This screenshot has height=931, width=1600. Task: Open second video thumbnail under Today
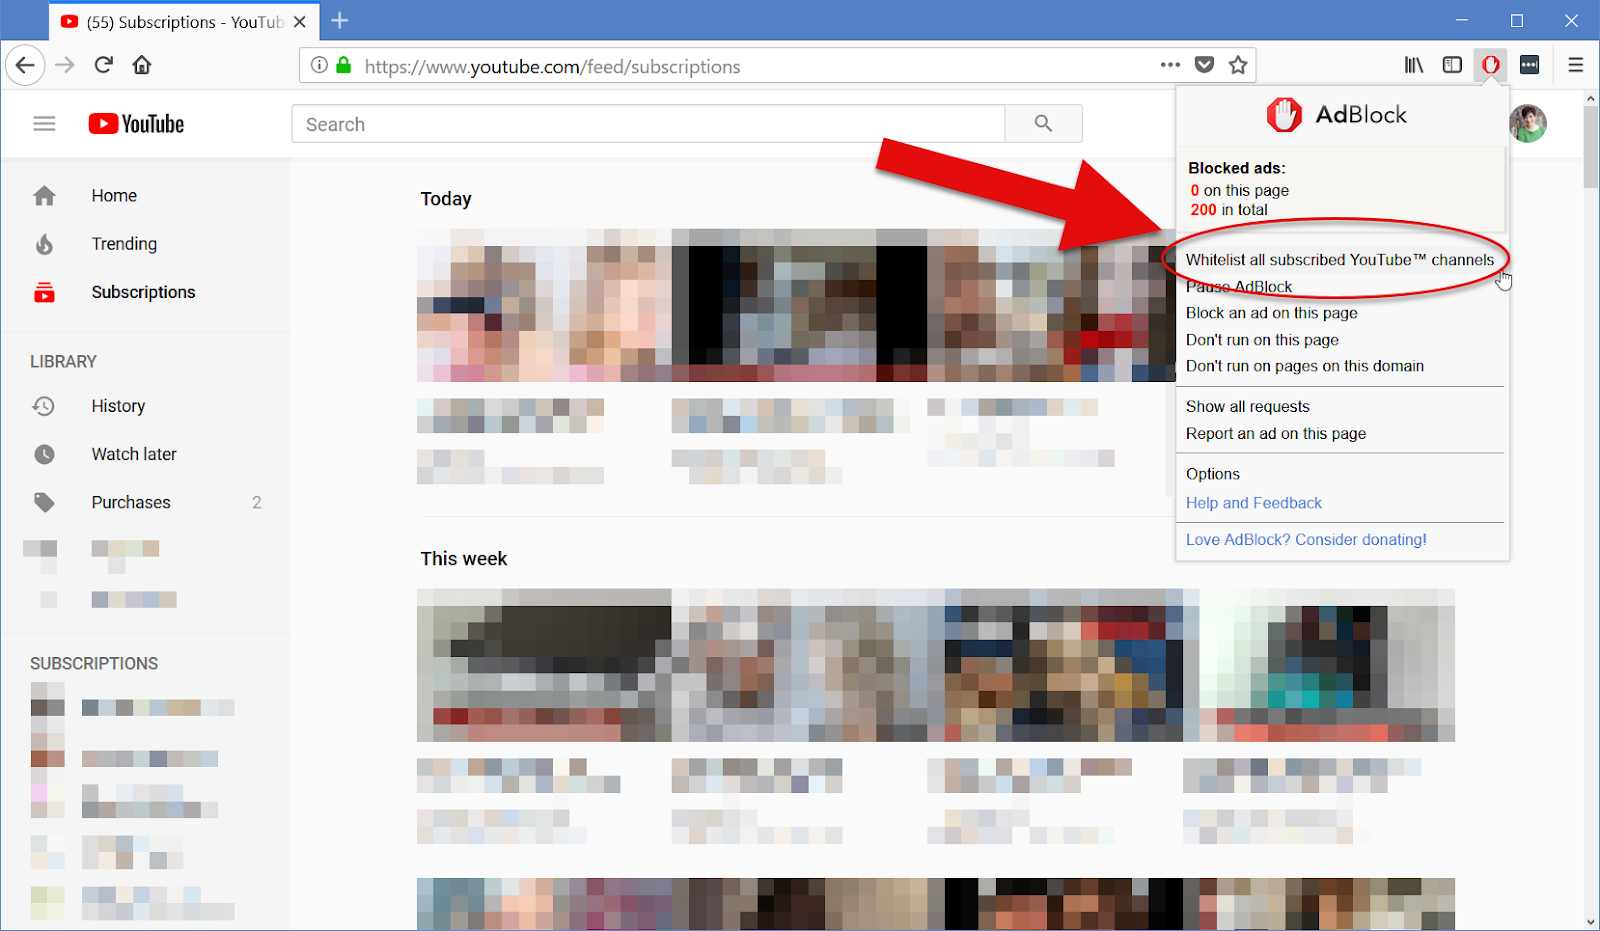click(799, 305)
